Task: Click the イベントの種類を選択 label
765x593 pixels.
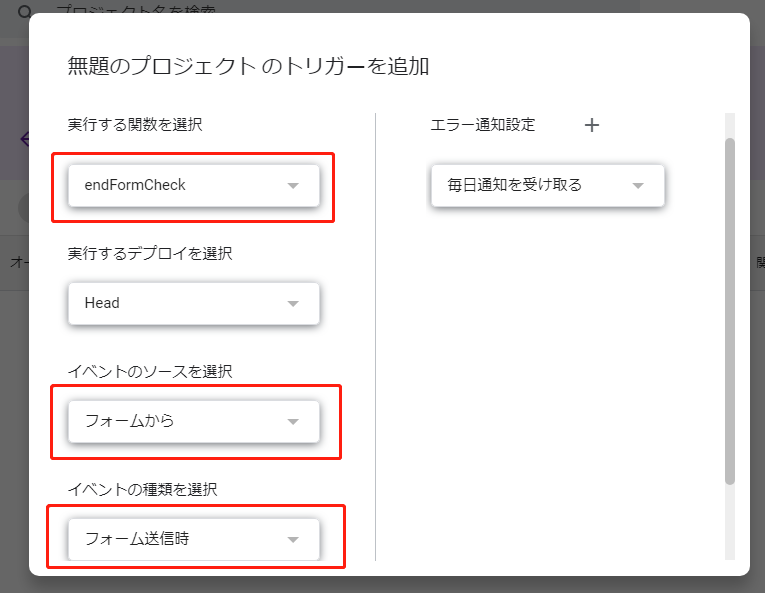Action: [x=142, y=489]
